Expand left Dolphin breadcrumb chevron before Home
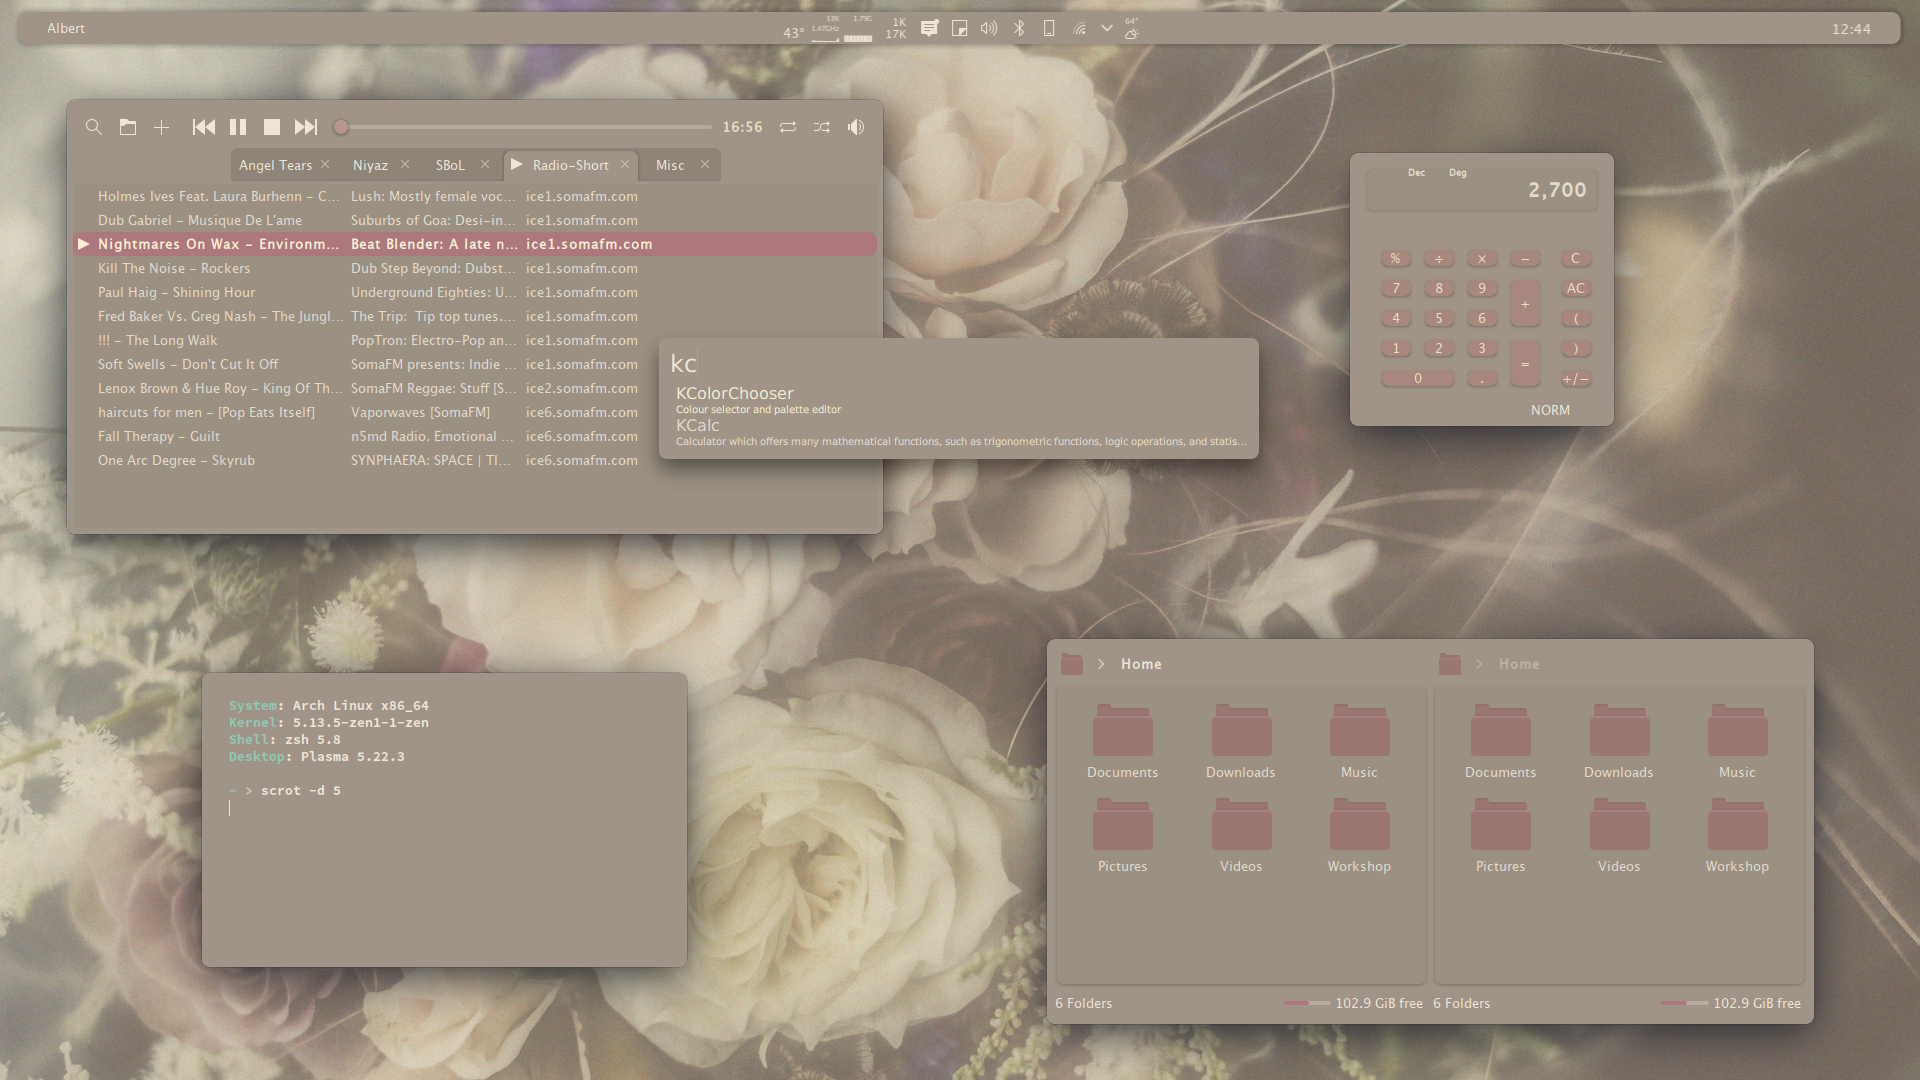This screenshot has width=1920, height=1080. 1101,664
